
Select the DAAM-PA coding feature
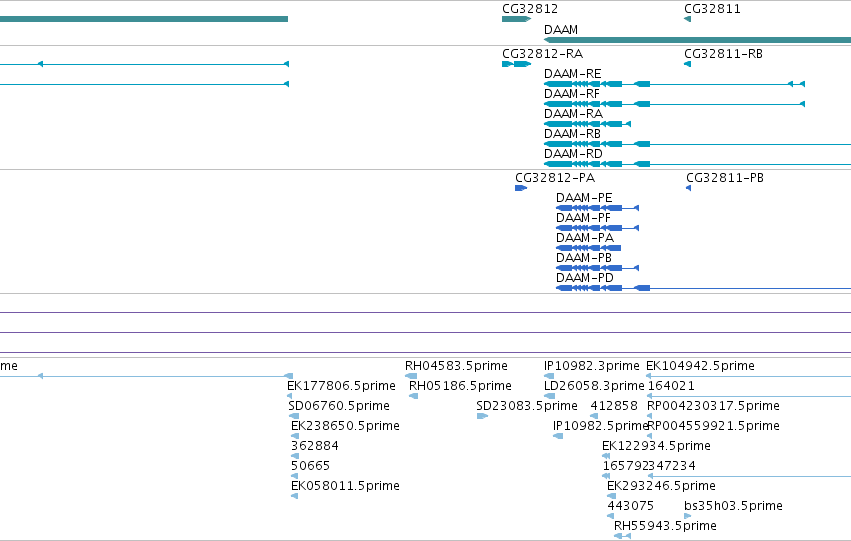[589, 248]
